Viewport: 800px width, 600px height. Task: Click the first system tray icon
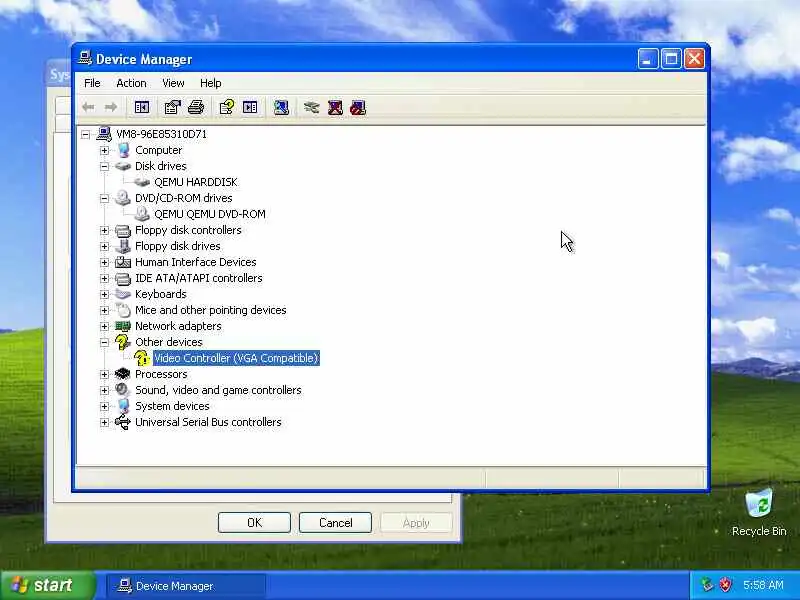click(x=707, y=585)
